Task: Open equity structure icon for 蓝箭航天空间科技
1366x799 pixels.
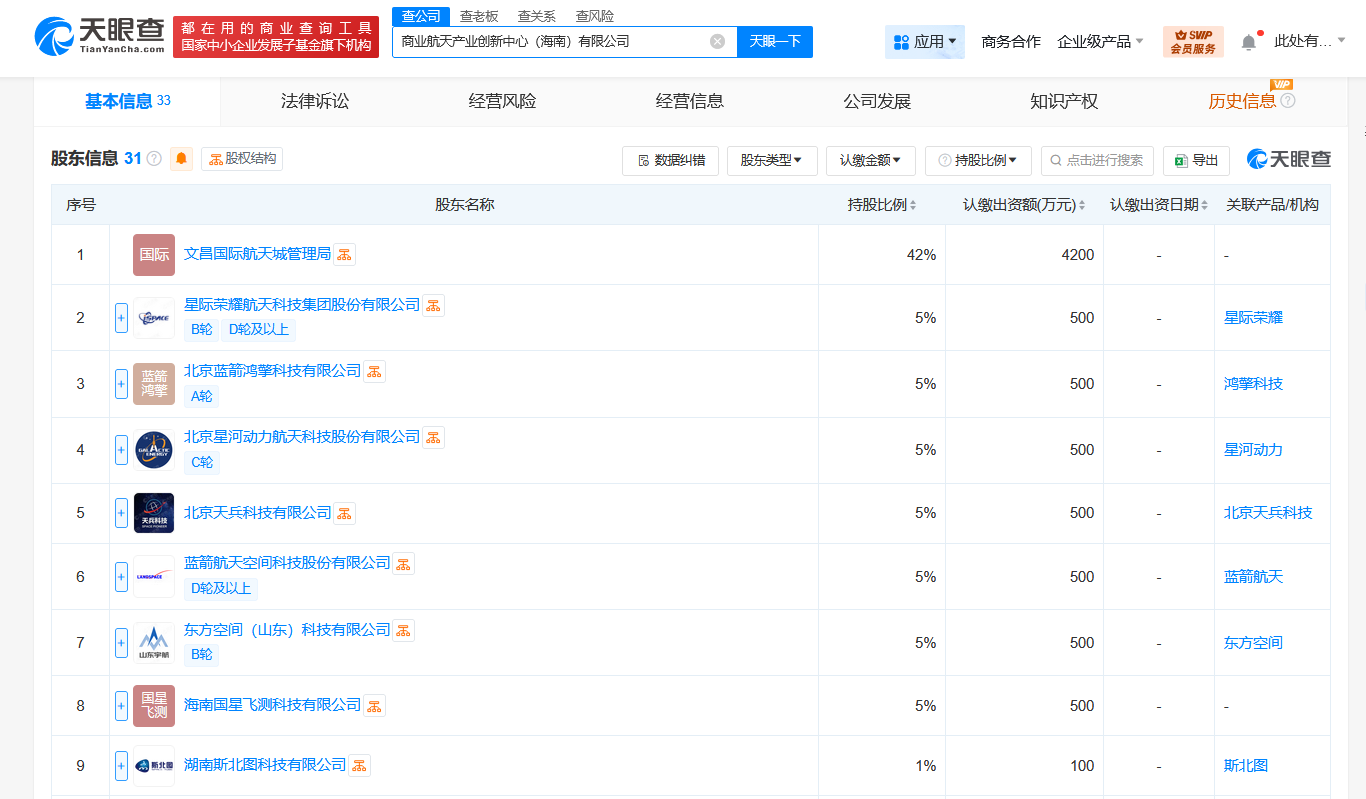Action: [x=403, y=564]
